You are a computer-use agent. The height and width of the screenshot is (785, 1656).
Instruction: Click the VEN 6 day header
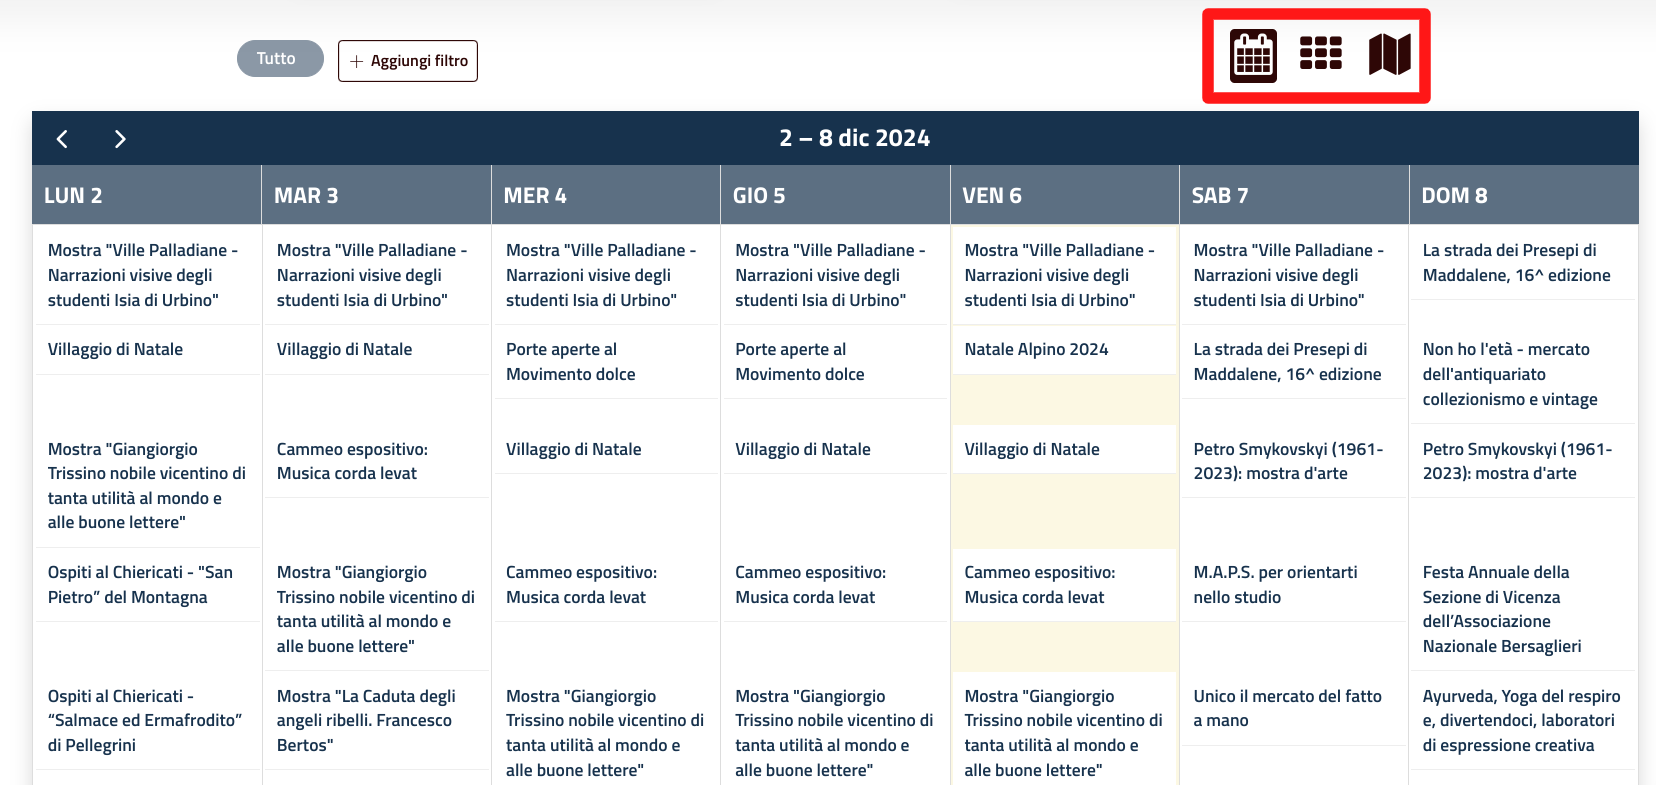[1064, 195]
